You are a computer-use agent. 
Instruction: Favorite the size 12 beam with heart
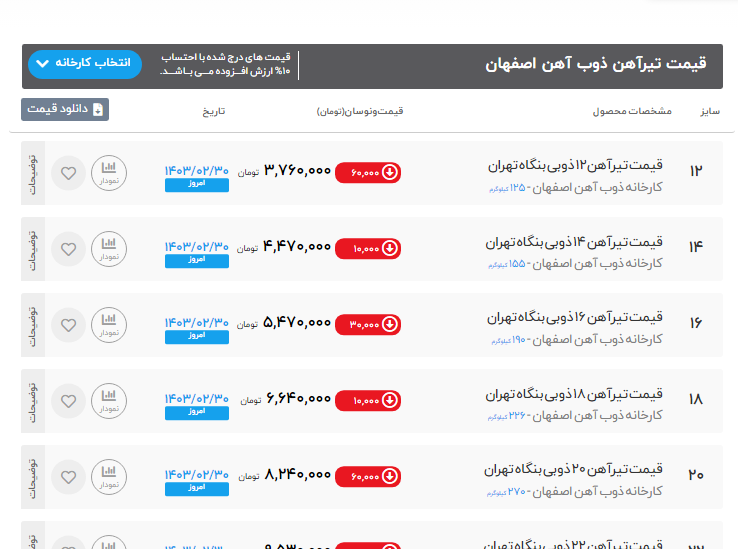pos(68,173)
